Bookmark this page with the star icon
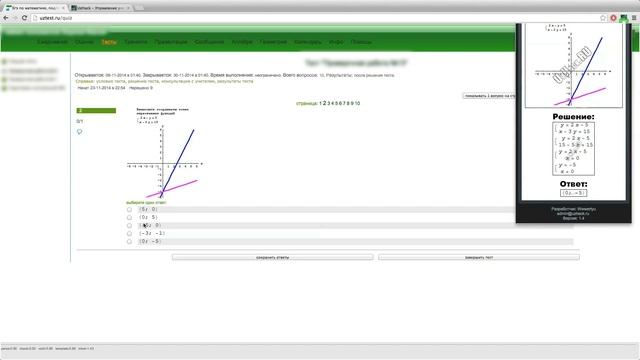640x360 pixels. pyautogui.click(x=603, y=18)
